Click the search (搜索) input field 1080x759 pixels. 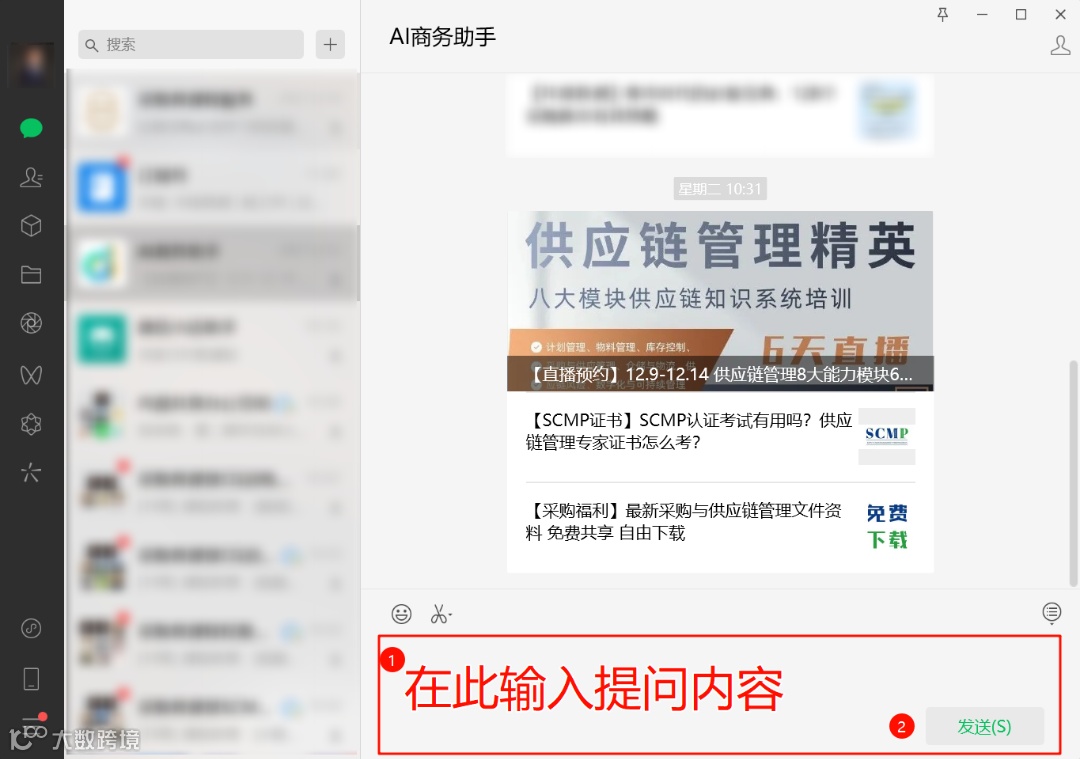pos(191,45)
